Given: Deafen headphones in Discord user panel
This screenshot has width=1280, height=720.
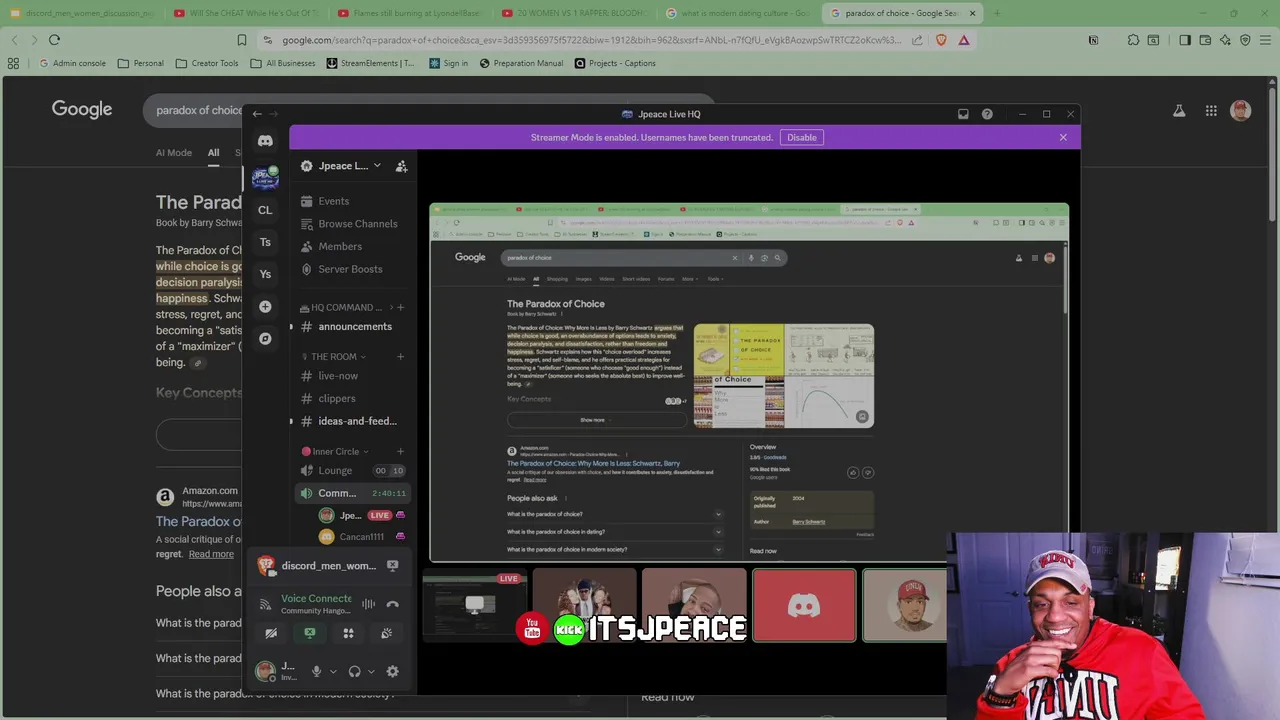Looking at the screenshot, I should (x=354, y=671).
